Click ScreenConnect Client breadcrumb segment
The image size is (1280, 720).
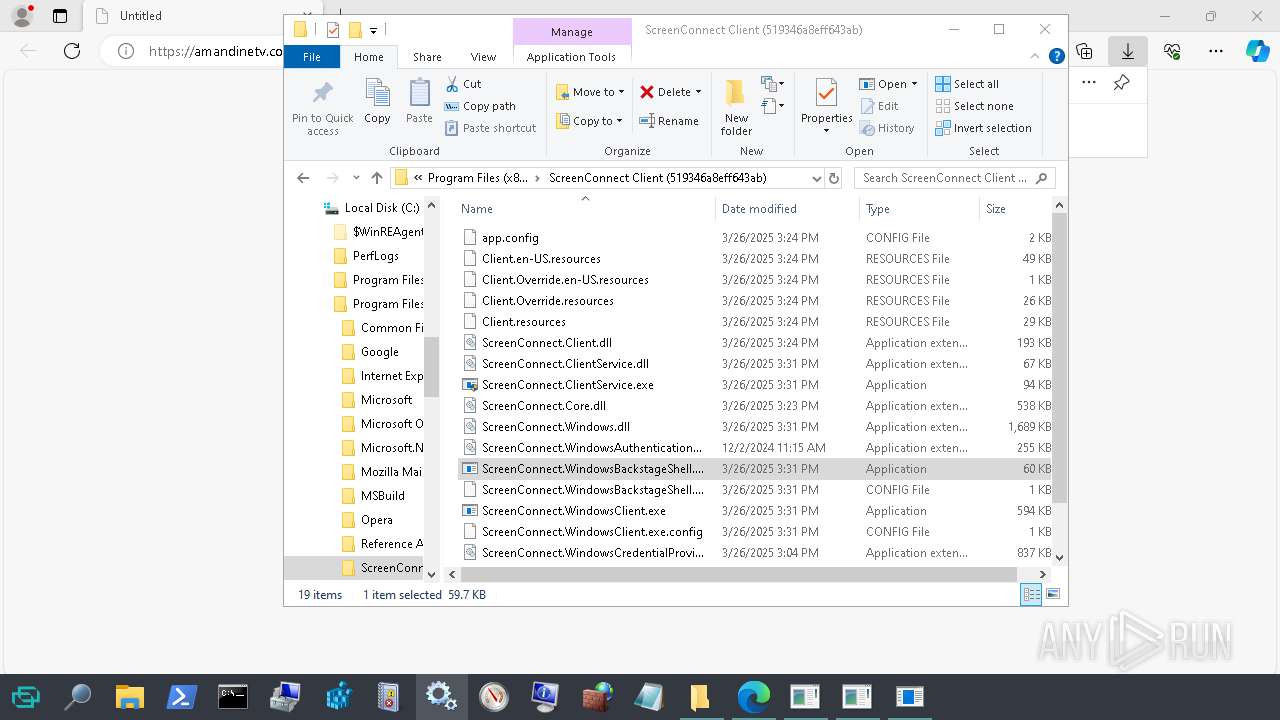click(x=658, y=178)
